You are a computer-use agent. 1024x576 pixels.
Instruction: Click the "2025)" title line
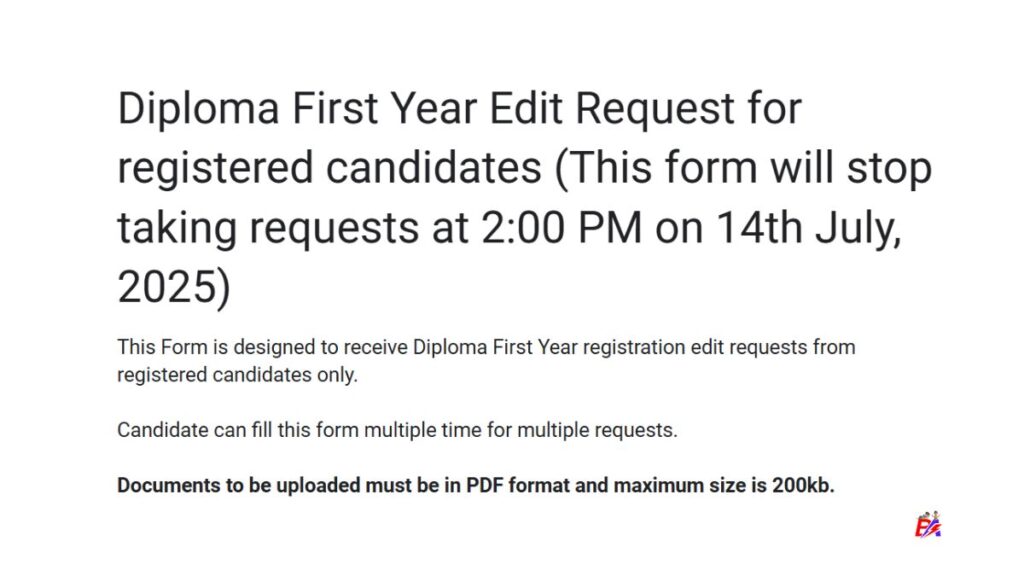point(174,288)
